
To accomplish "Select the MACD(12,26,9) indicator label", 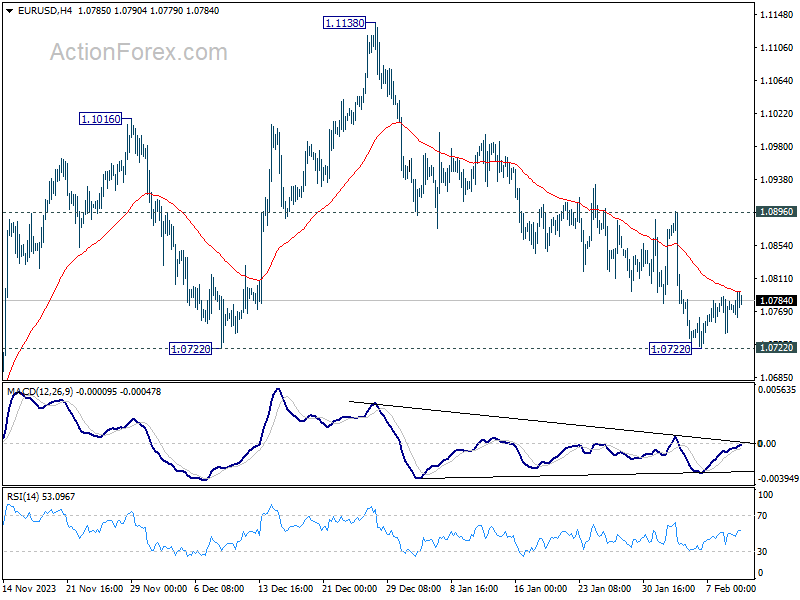I will 40,392.
